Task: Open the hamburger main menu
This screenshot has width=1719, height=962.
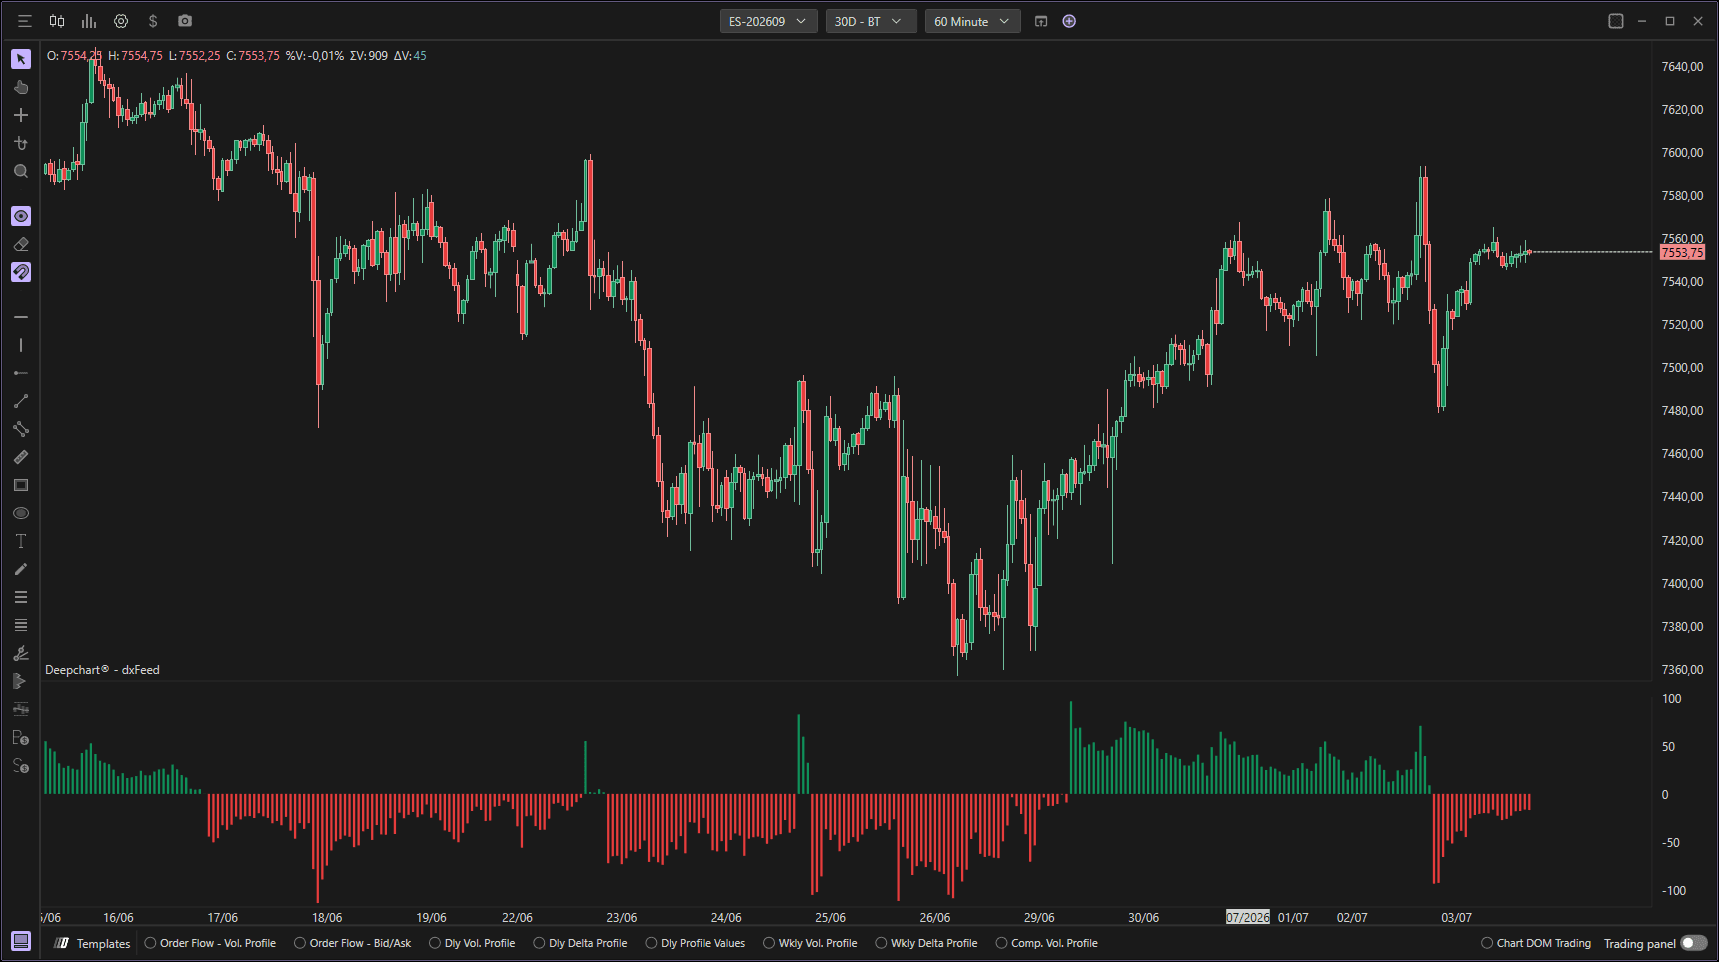Action: [x=25, y=21]
